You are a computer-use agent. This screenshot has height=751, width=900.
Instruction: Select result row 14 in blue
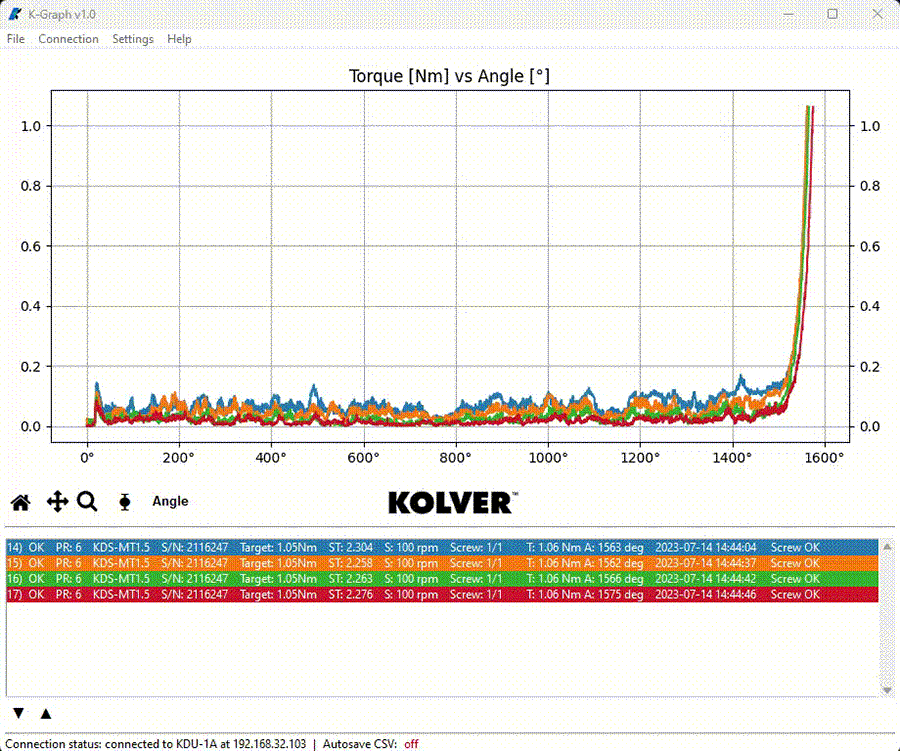point(442,547)
